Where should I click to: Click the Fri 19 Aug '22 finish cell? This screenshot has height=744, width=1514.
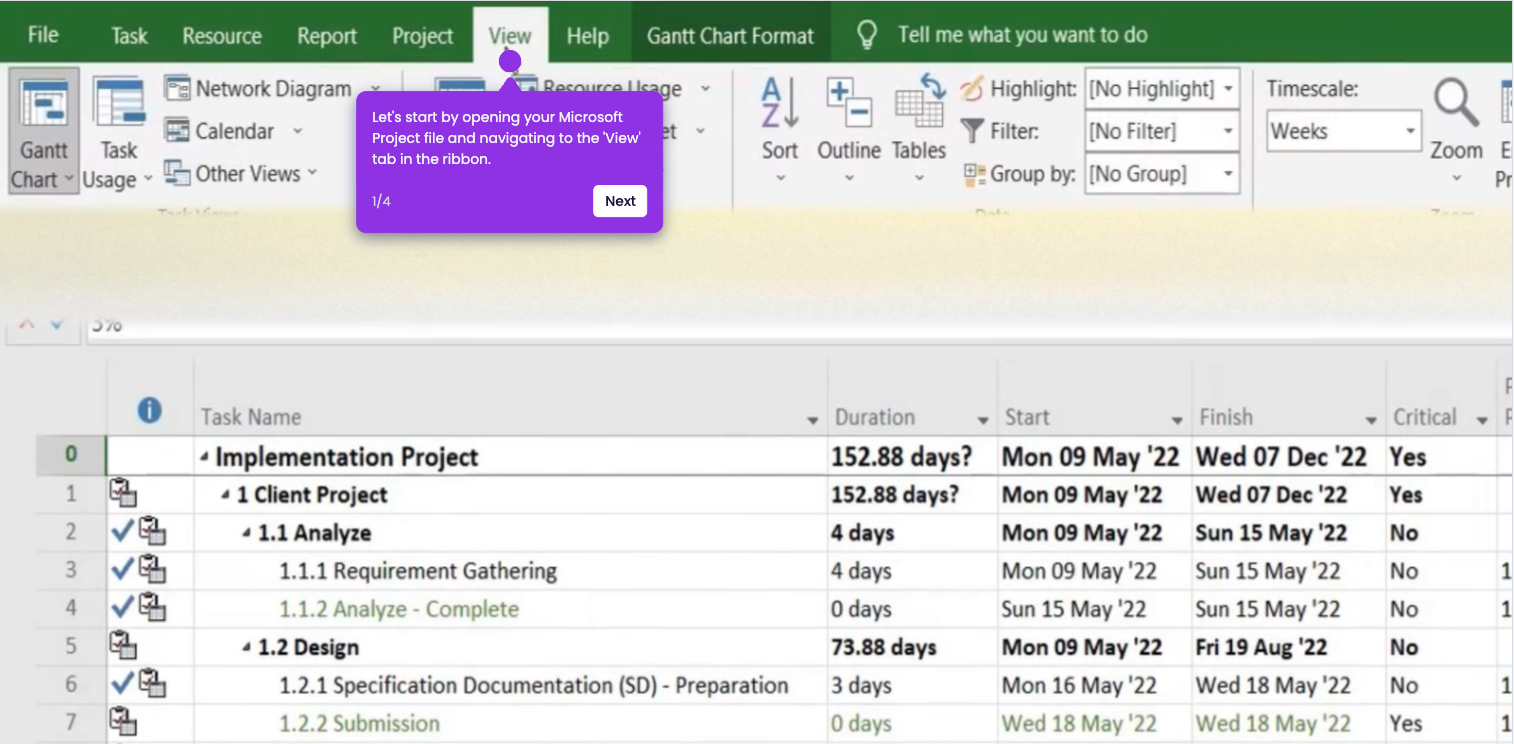(1288, 647)
